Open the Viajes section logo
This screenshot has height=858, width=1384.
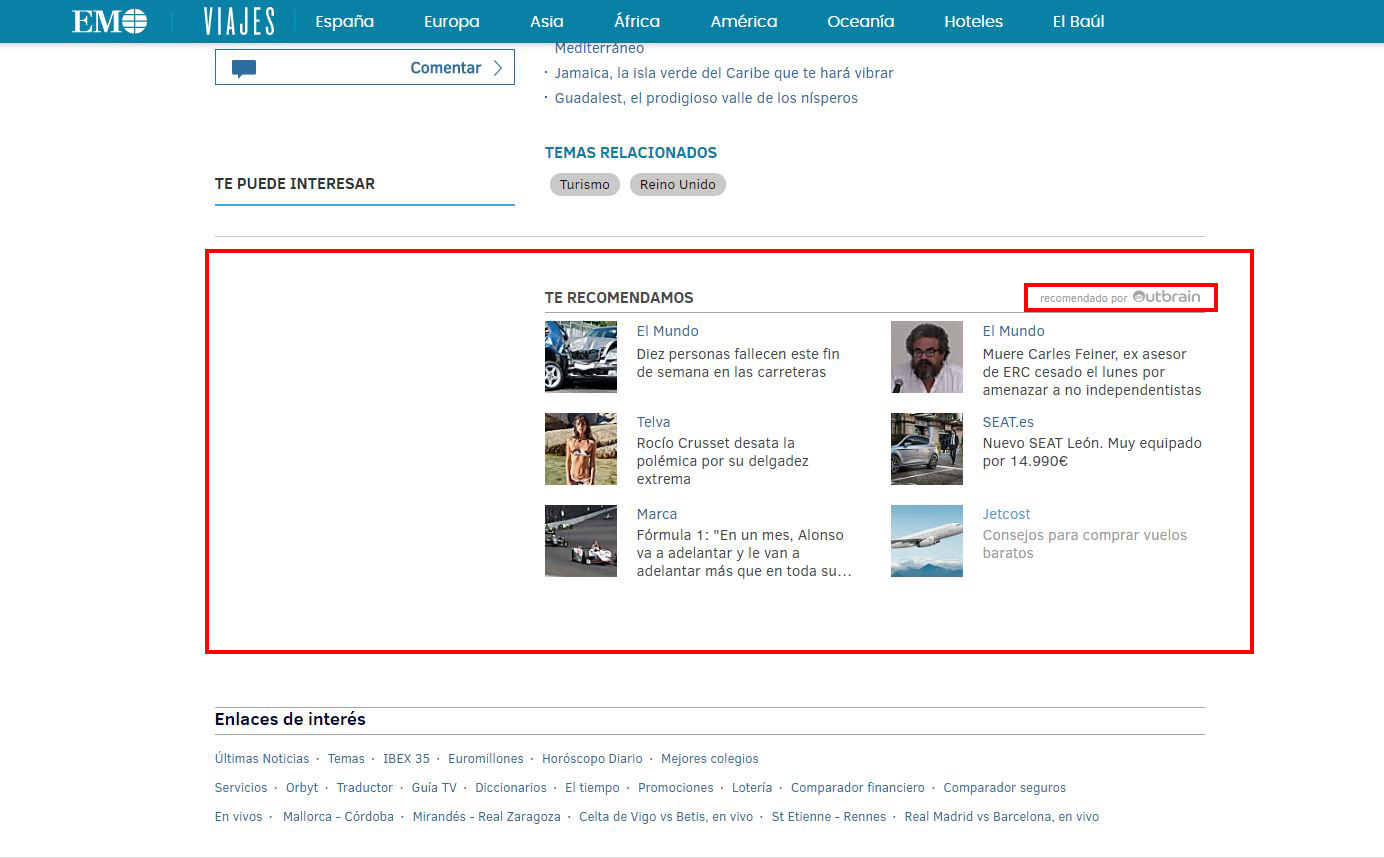pos(238,21)
